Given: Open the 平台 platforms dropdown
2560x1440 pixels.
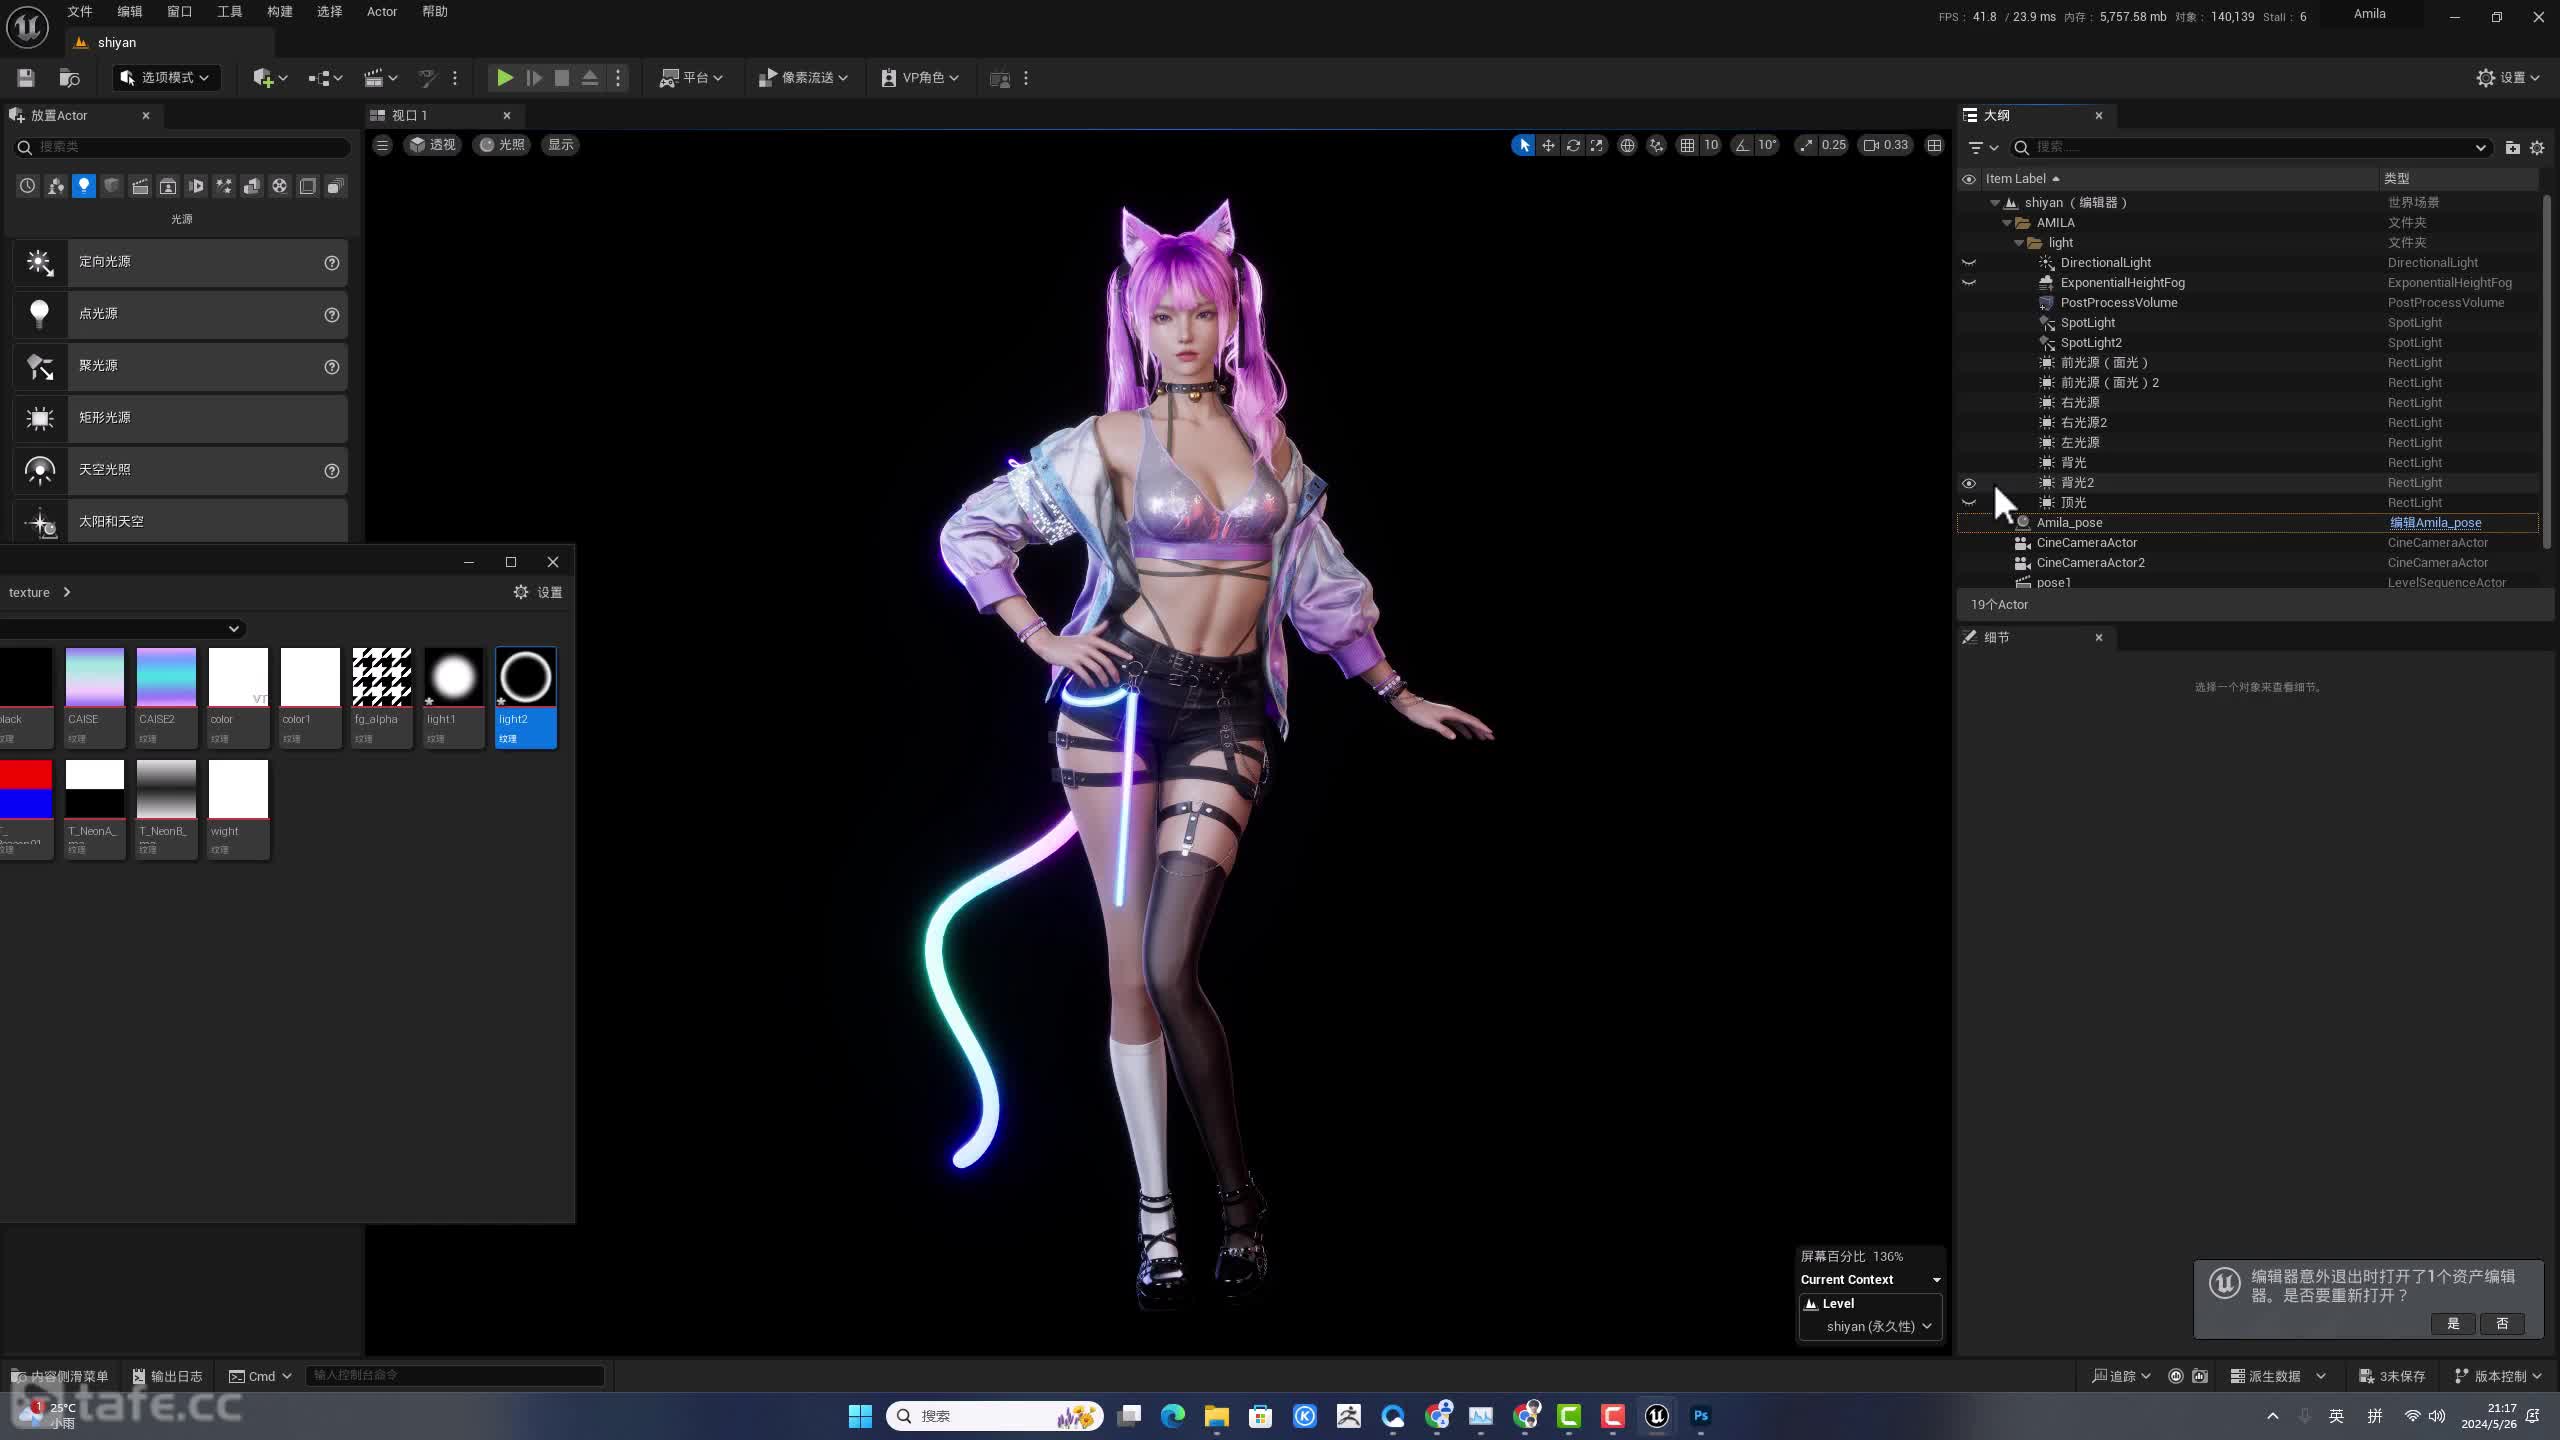Looking at the screenshot, I should [691, 78].
